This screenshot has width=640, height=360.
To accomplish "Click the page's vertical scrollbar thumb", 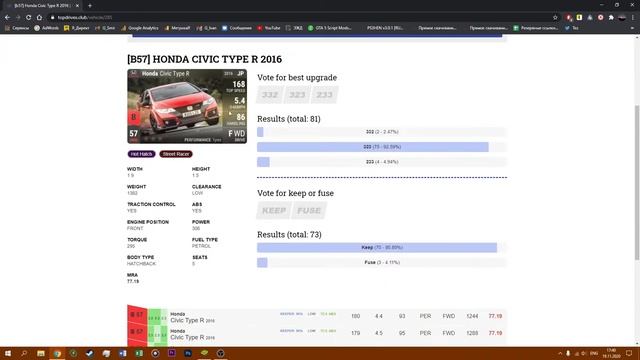I will 637,182.
